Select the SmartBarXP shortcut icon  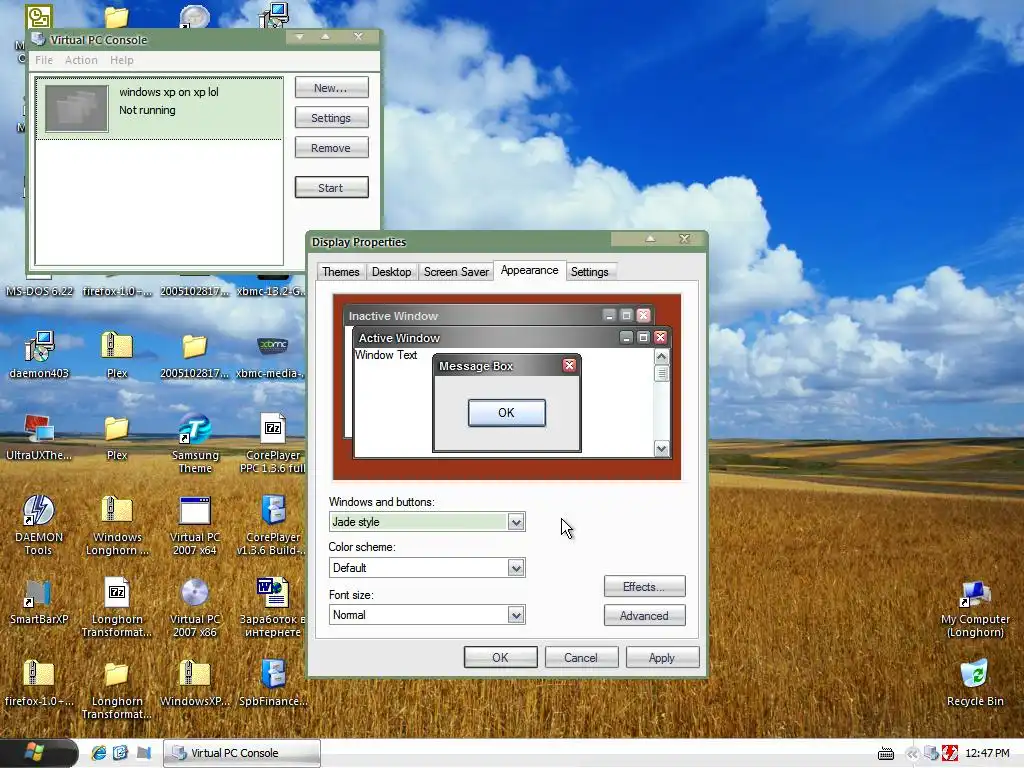coord(39,592)
